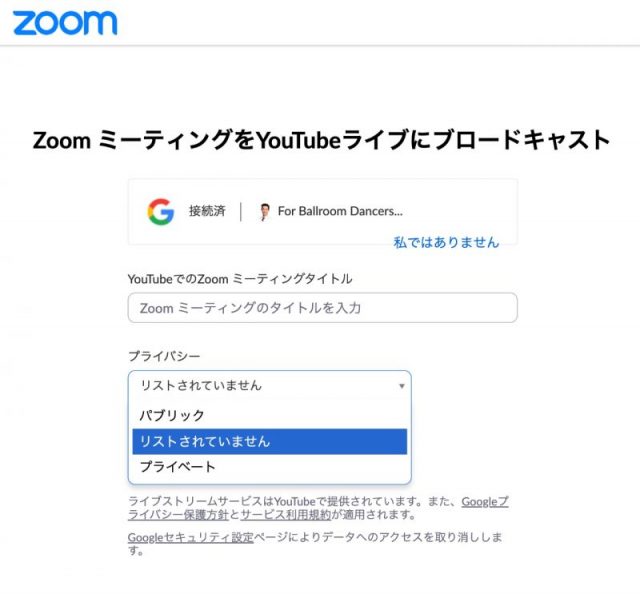Select パブリック from the privacy list

click(172, 415)
